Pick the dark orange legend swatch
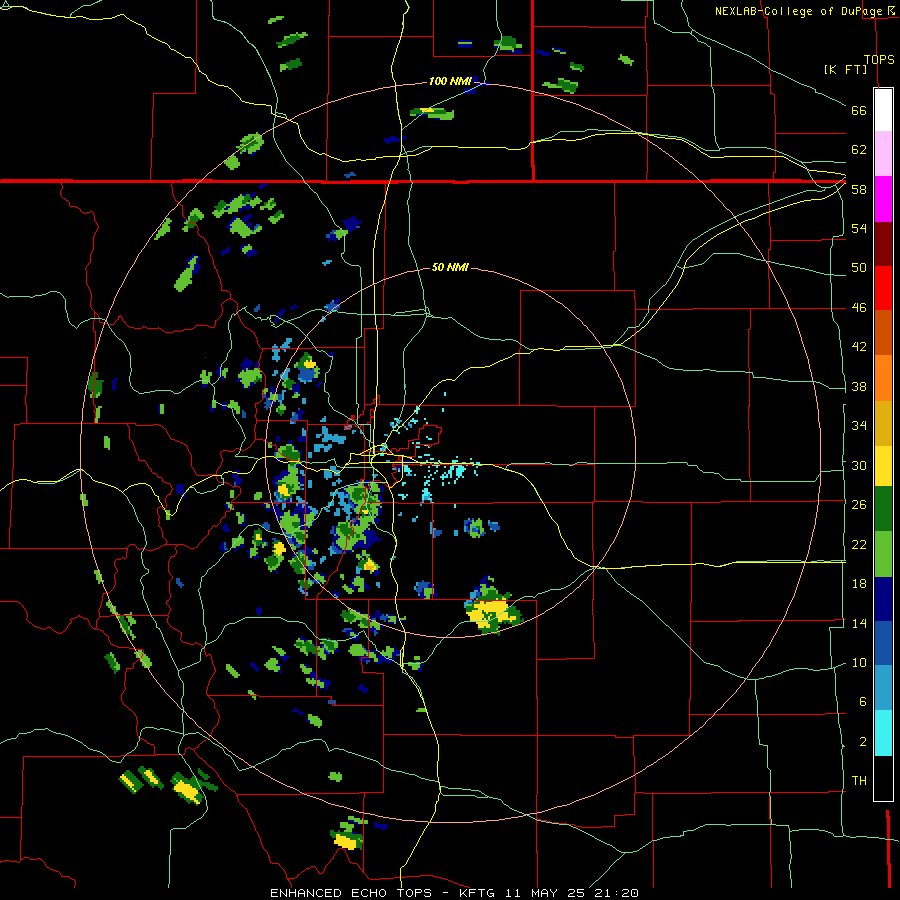The image size is (900, 900). [x=883, y=332]
